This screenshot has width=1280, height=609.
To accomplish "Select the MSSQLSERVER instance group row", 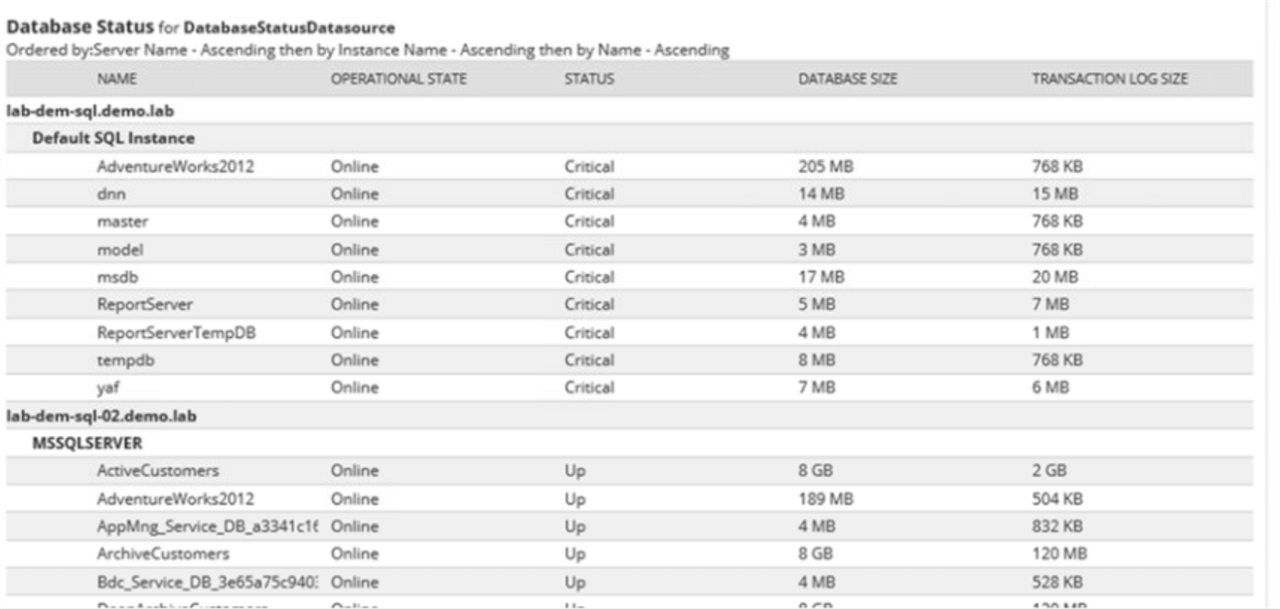I will [x=630, y=443].
